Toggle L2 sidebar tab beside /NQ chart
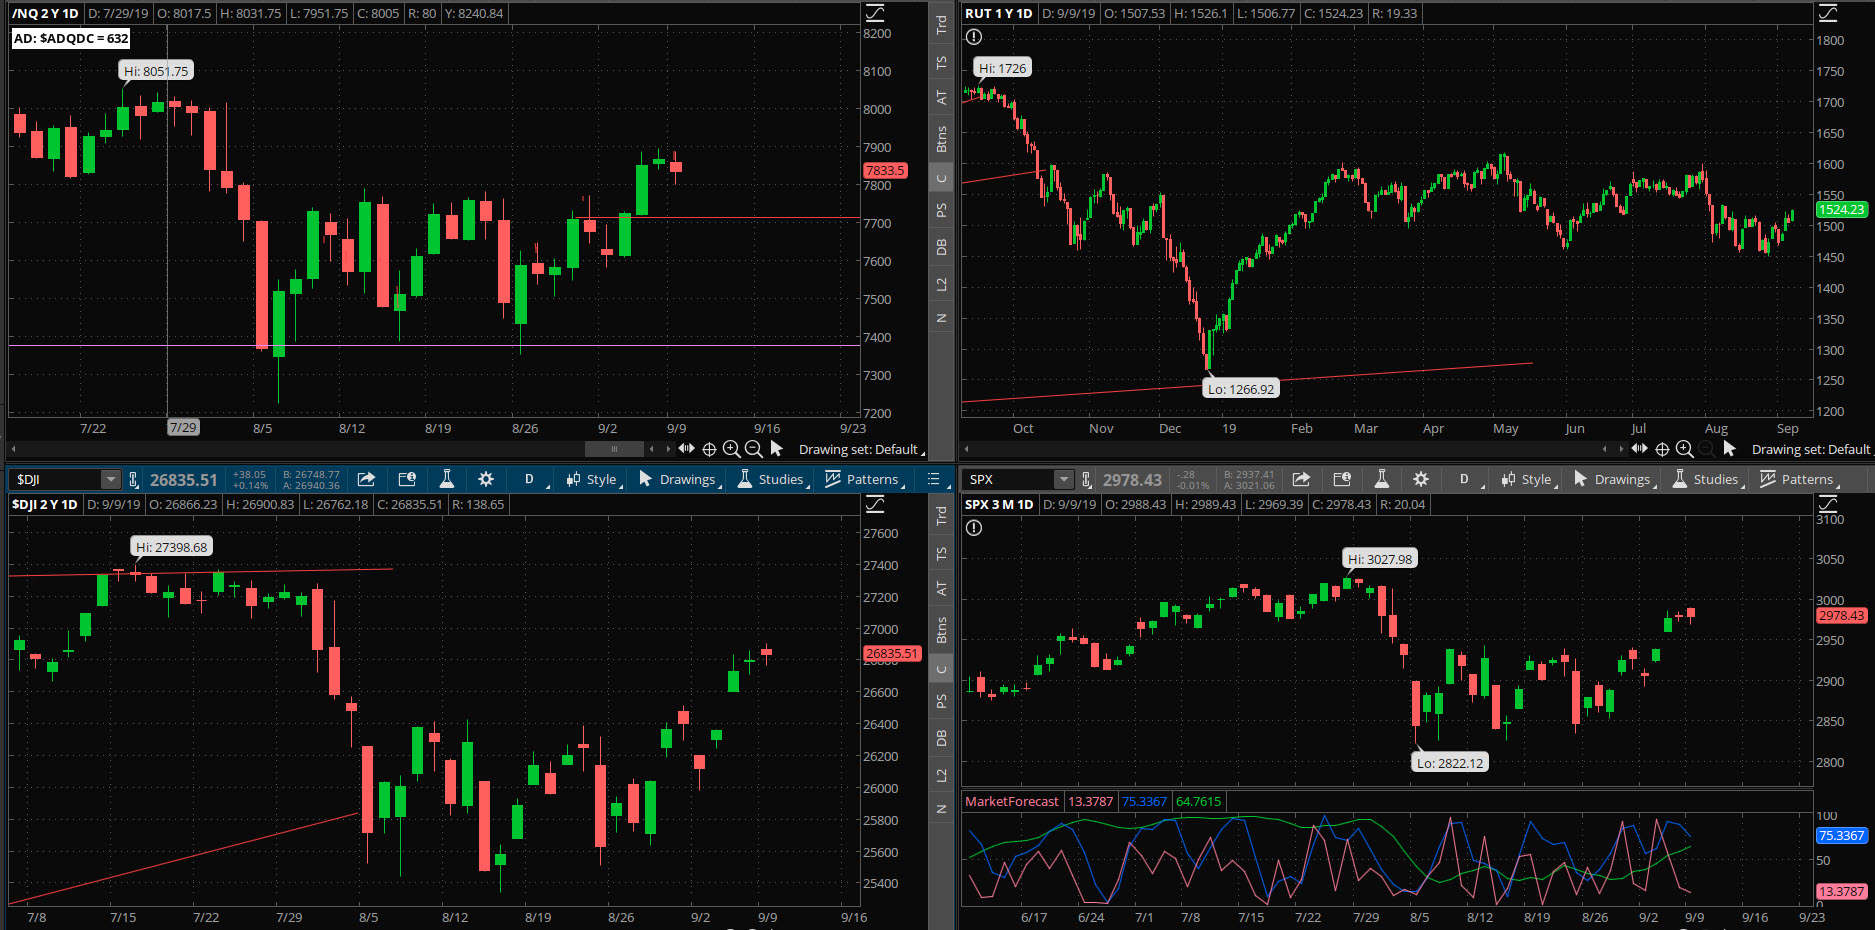The image size is (1875, 930). tap(941, 285)
